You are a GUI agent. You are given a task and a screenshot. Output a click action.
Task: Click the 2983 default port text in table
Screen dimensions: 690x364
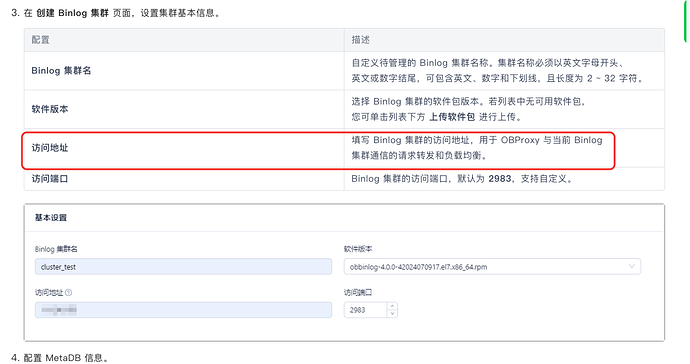click(500, 179)
